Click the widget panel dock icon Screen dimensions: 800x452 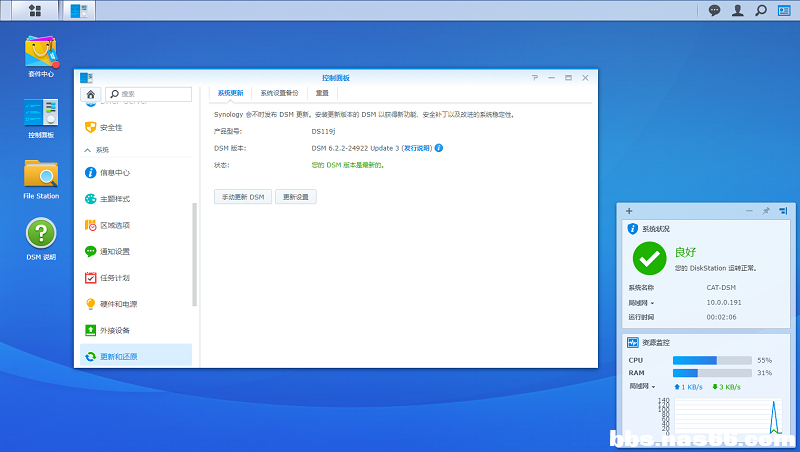click(783, 211)
